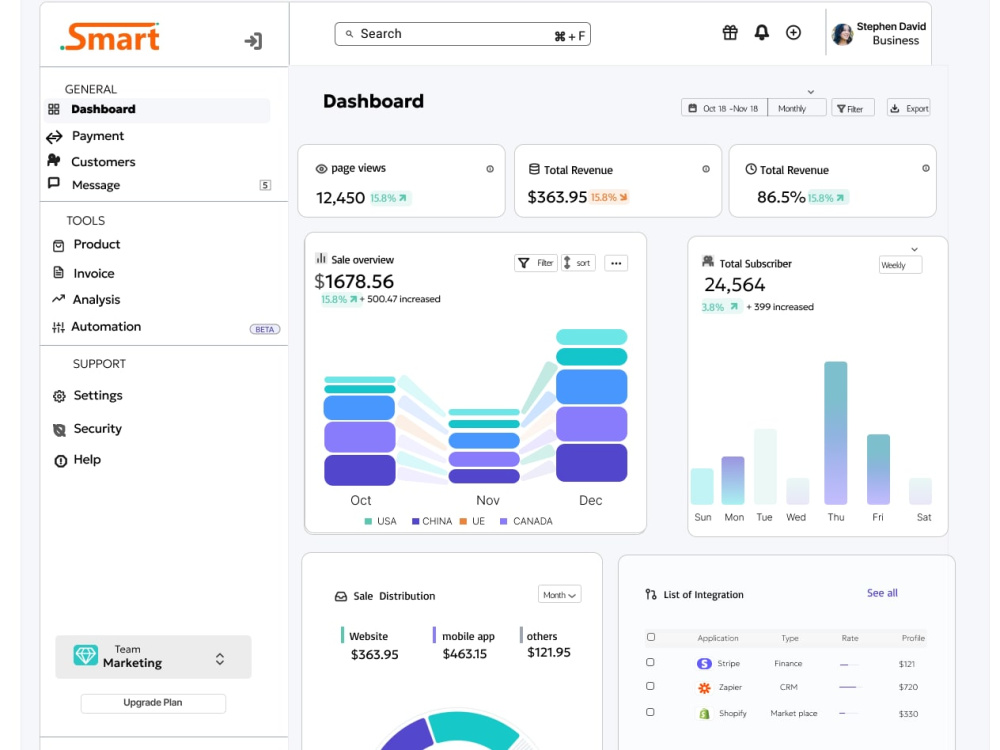Click the search magnifier icon
The height and width of the screenshot is (750, 1000).
(x=349, y=34)
